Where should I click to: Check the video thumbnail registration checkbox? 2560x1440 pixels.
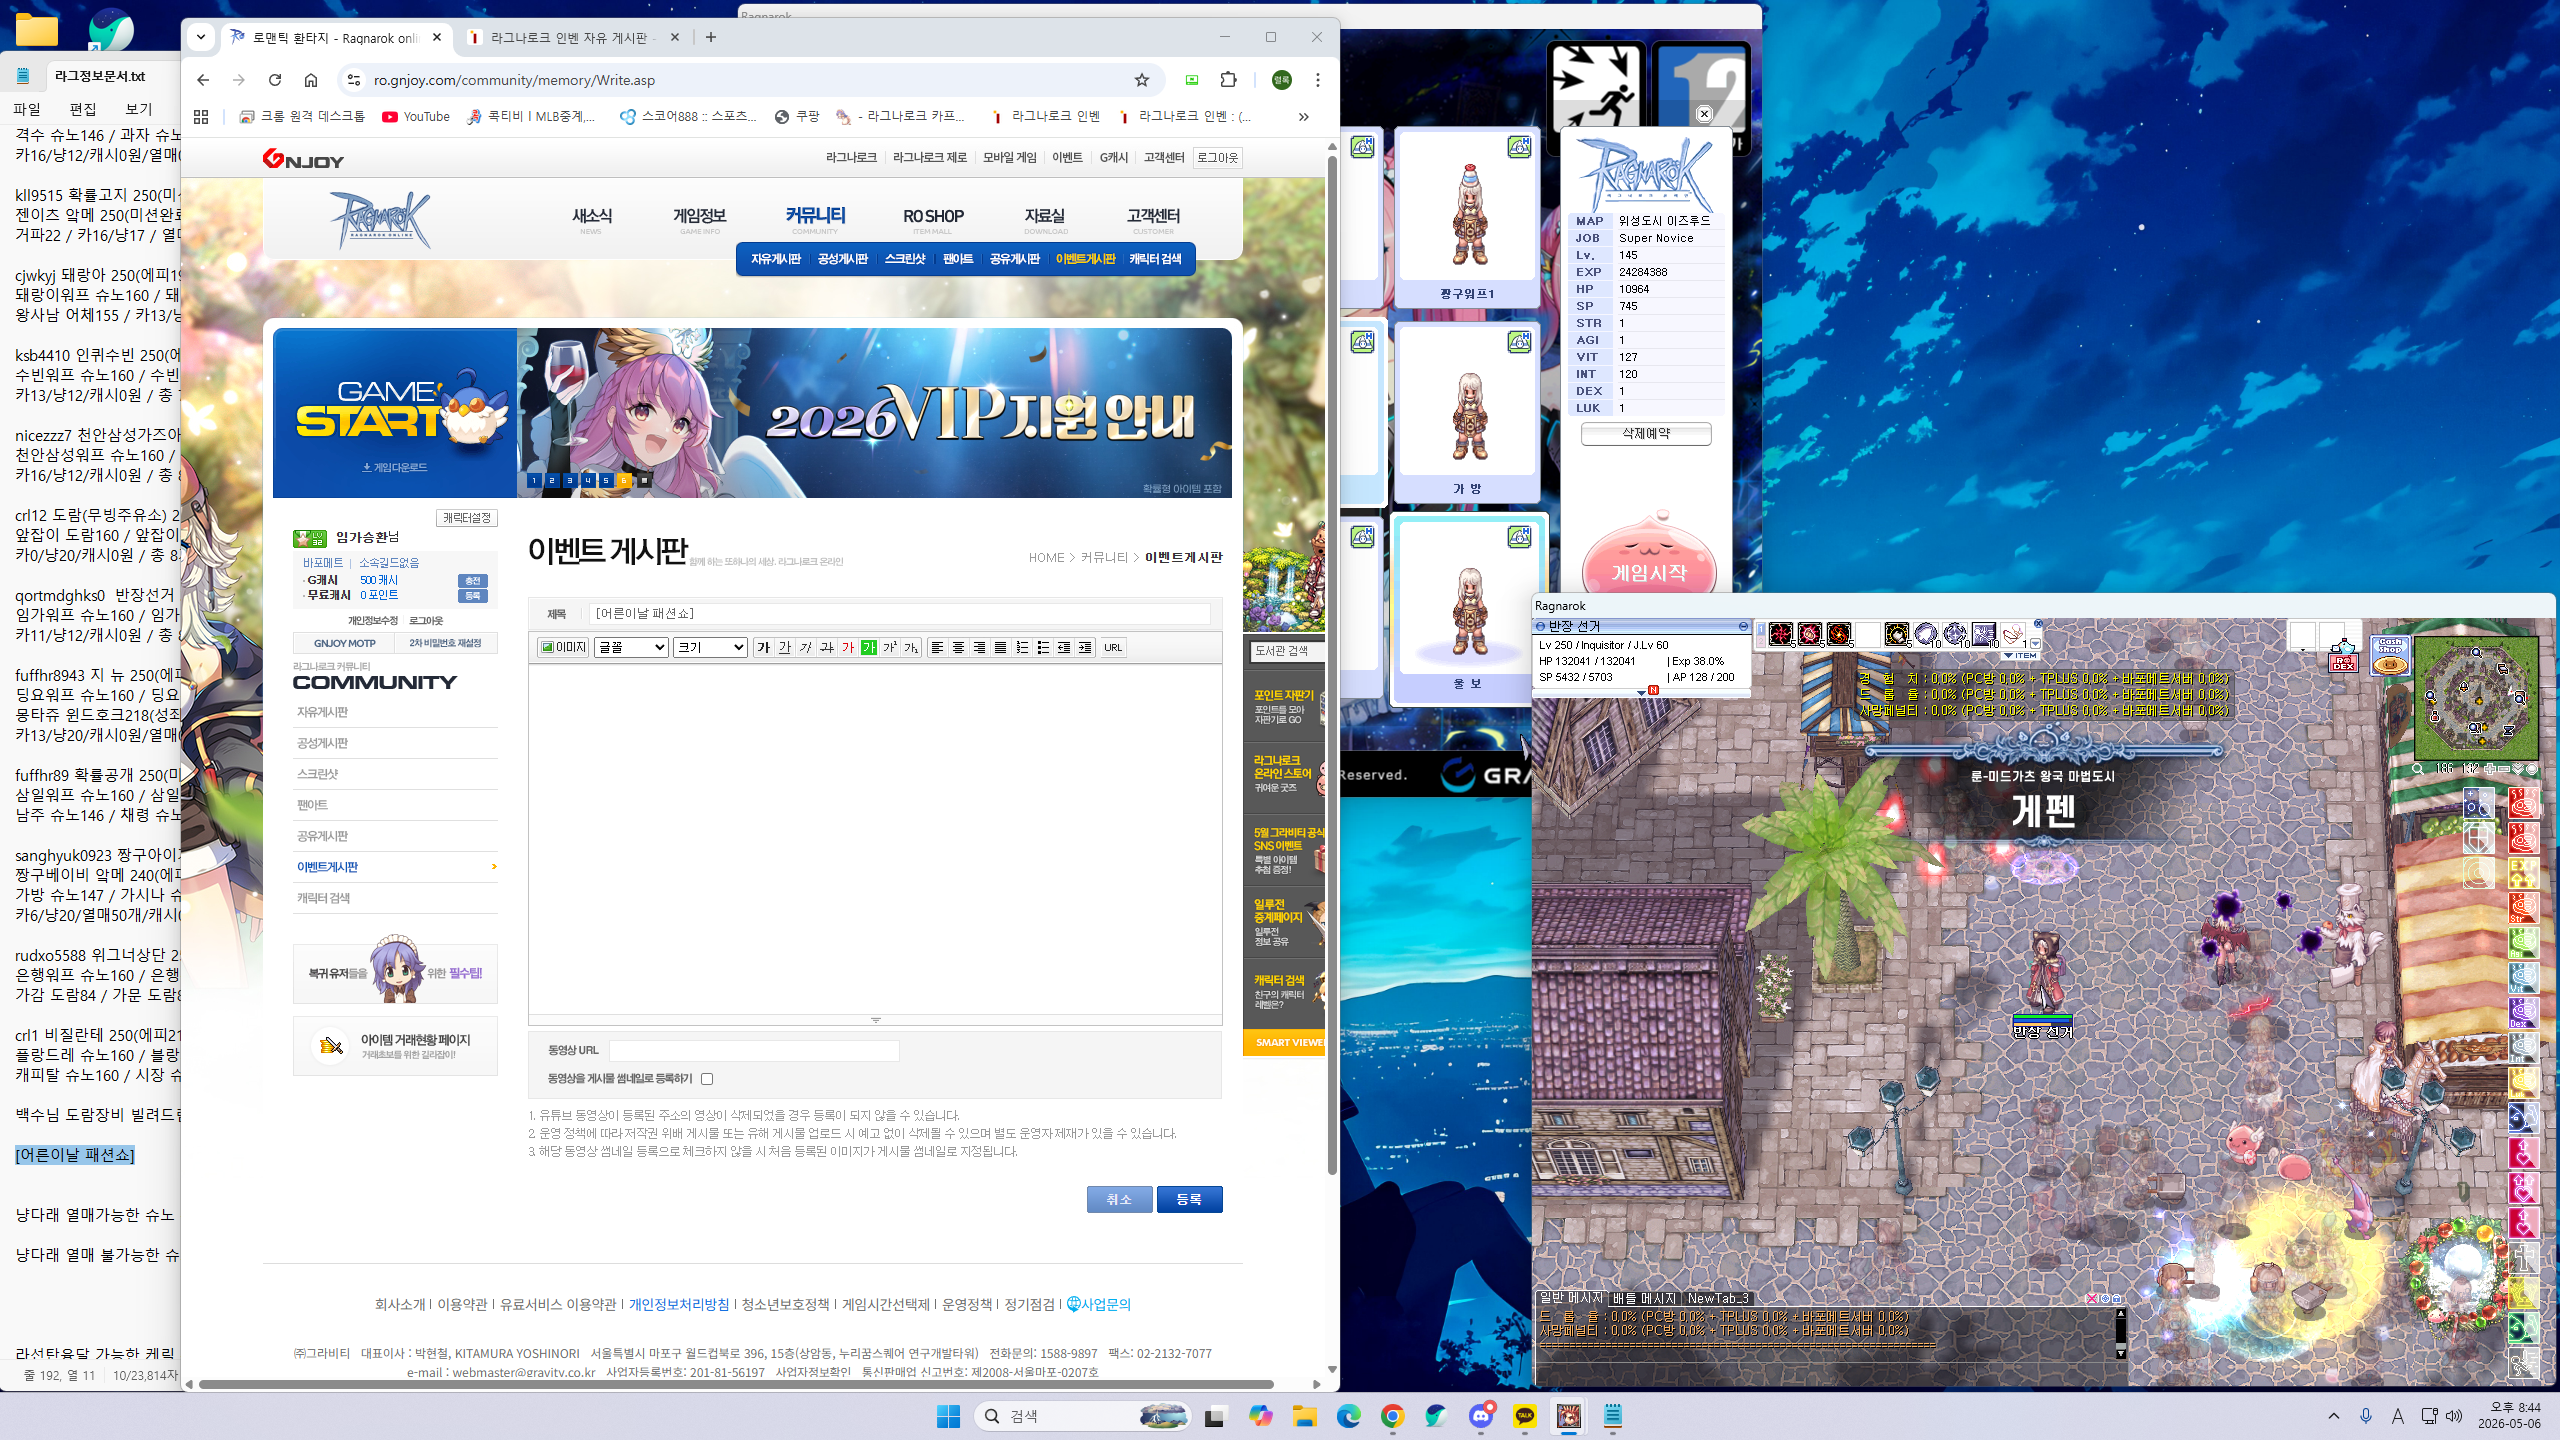pyautogui.click(x=707, y=1079)
